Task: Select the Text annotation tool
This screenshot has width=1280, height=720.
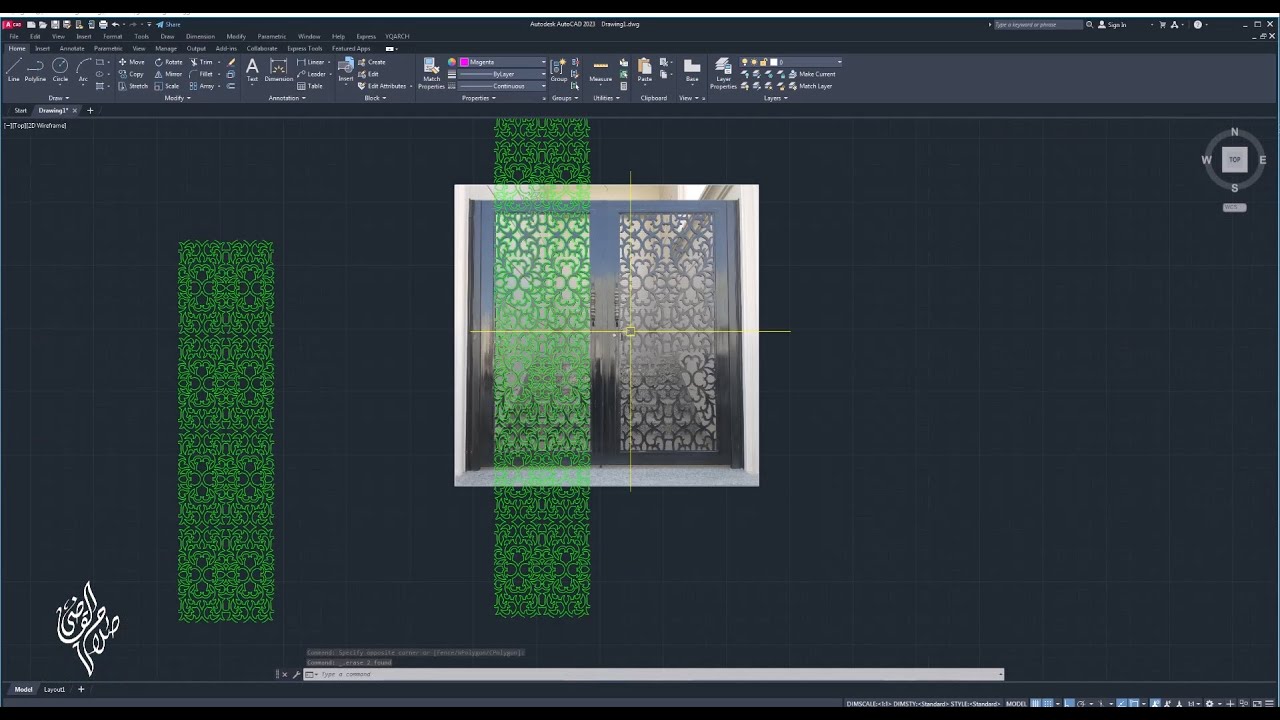Action: [252, 70]
